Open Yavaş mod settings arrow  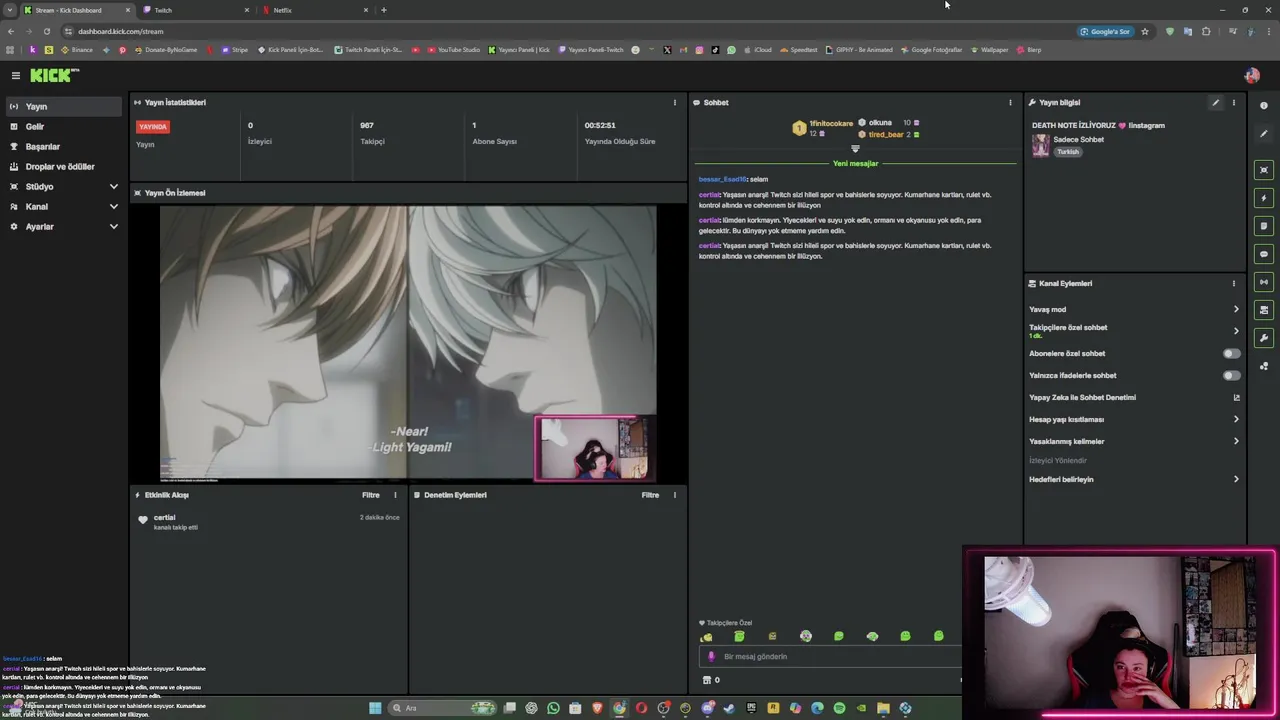1236,309
